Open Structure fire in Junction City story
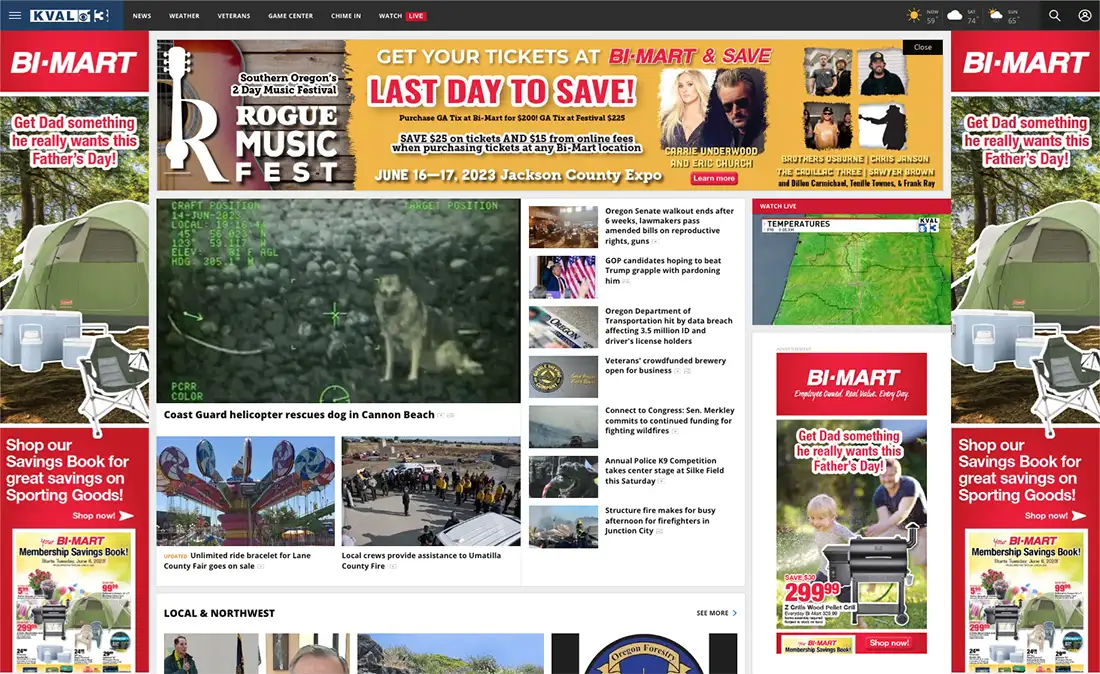Screen dimensions: 1100x674 (x=660, y=520)
